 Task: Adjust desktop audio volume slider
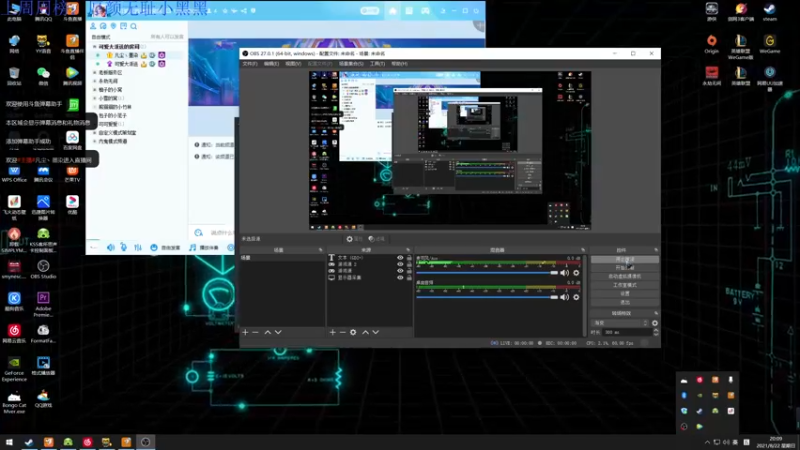pos(487,297)
